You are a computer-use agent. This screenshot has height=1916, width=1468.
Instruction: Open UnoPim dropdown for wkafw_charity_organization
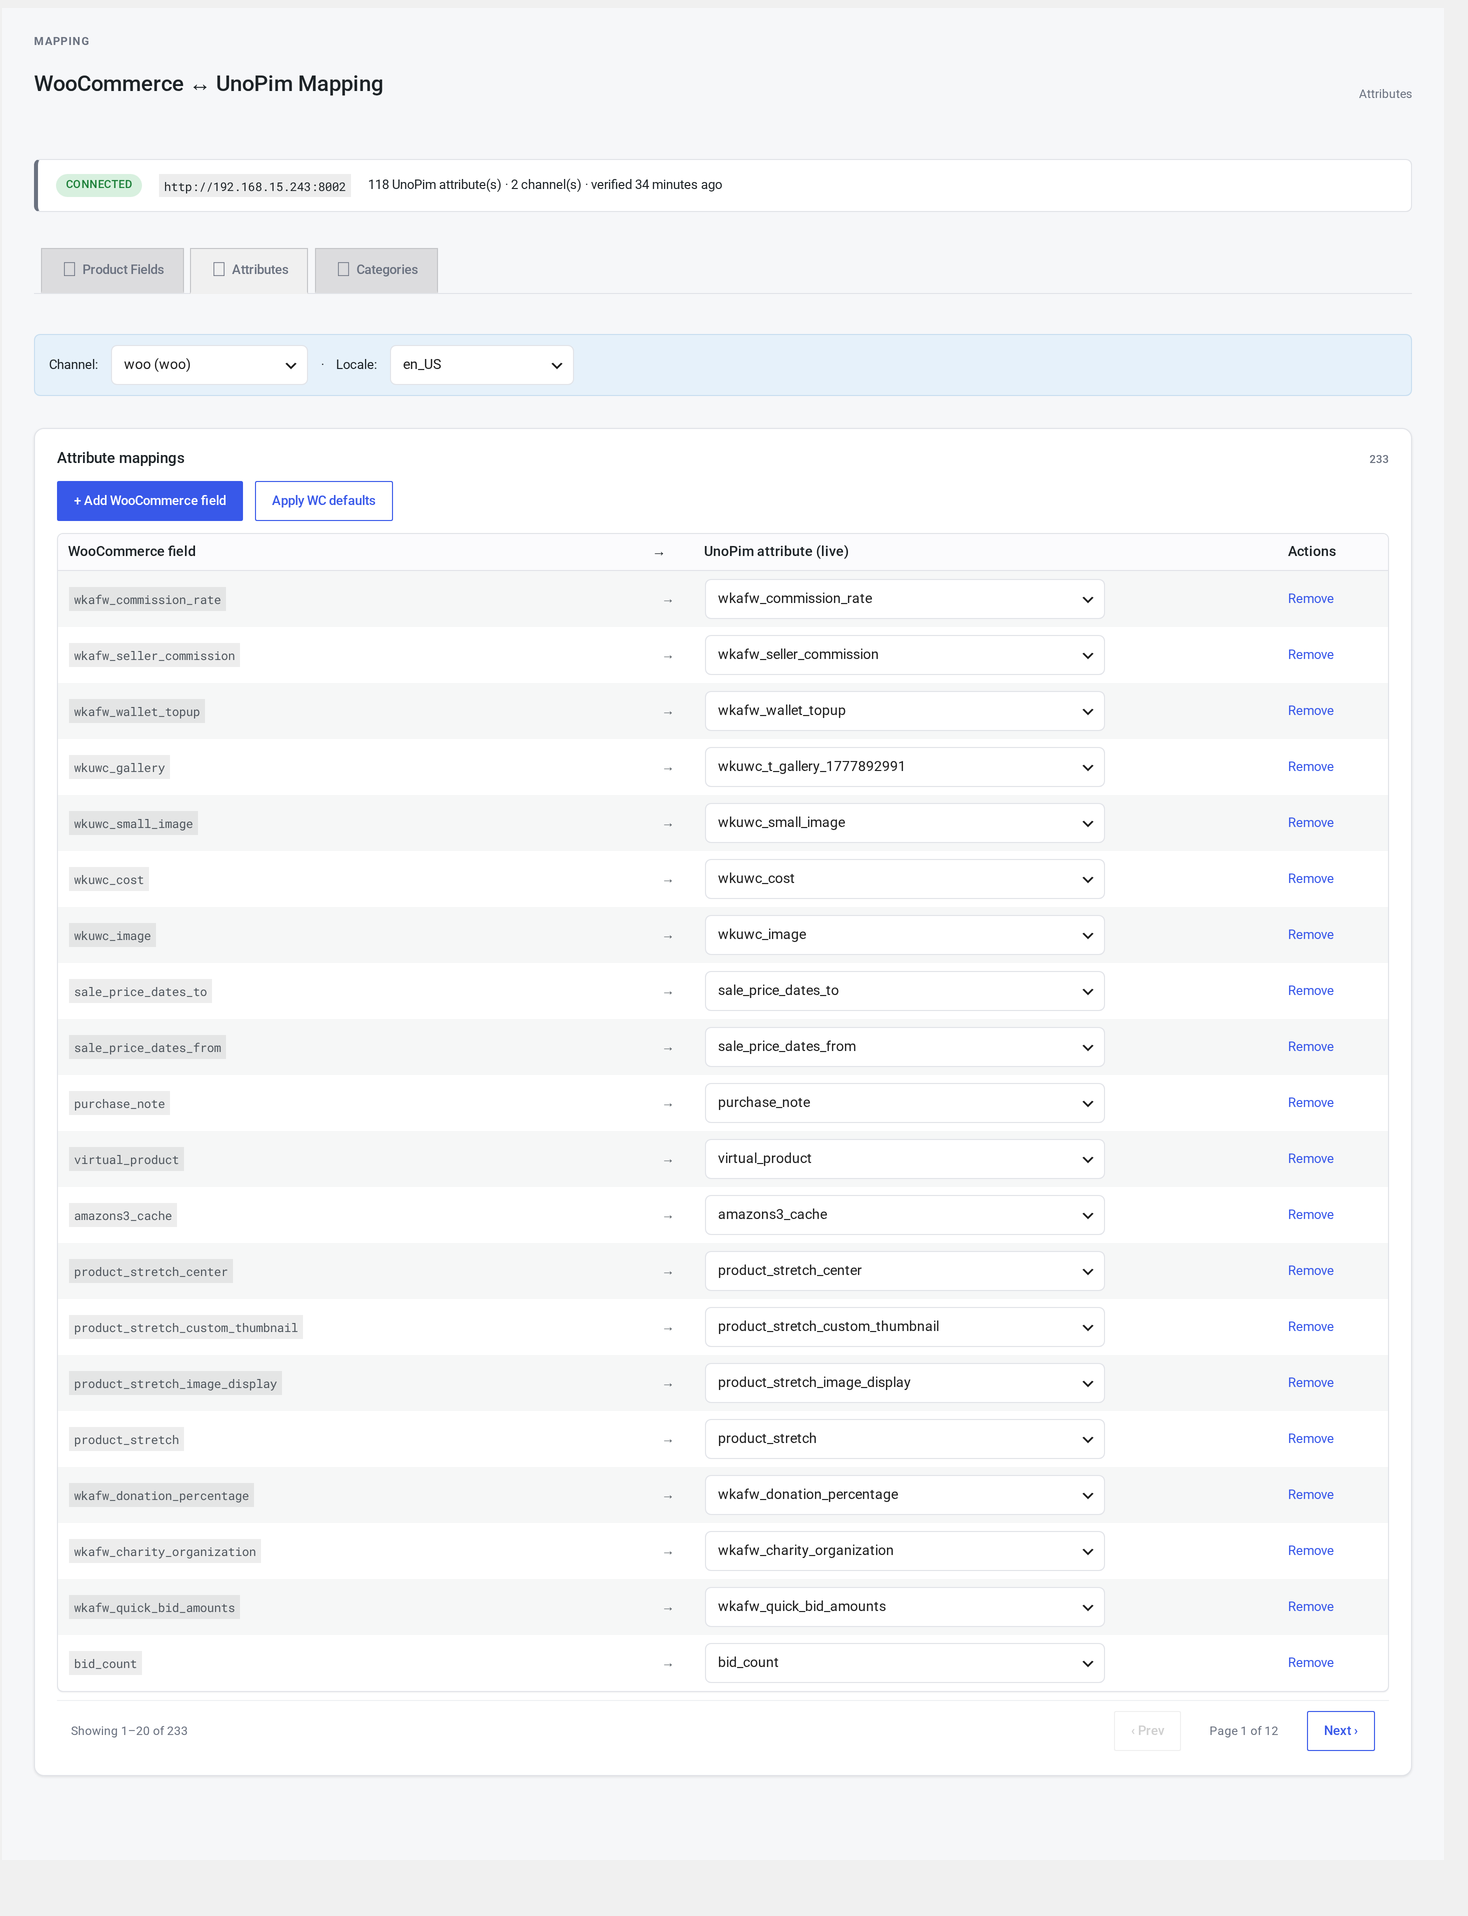904,1551
